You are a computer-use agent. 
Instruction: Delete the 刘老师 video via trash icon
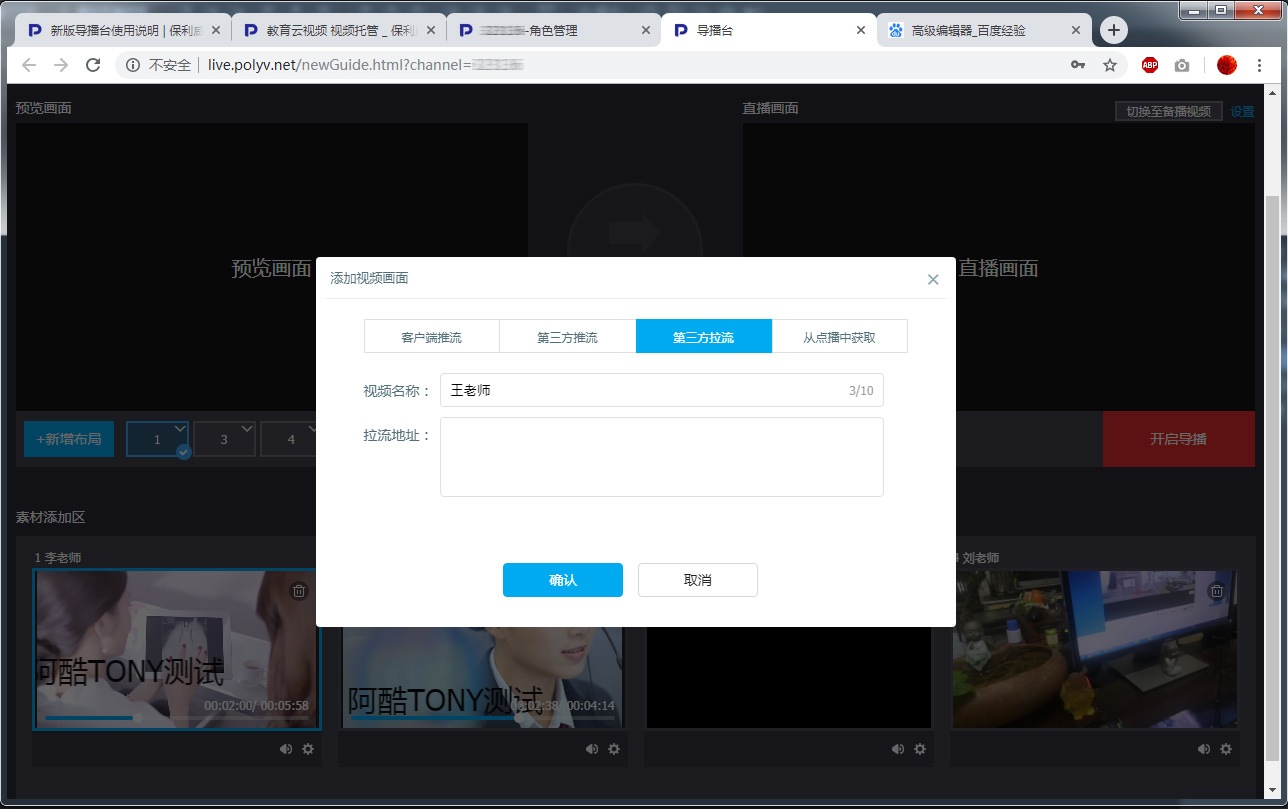(1216, 591)
